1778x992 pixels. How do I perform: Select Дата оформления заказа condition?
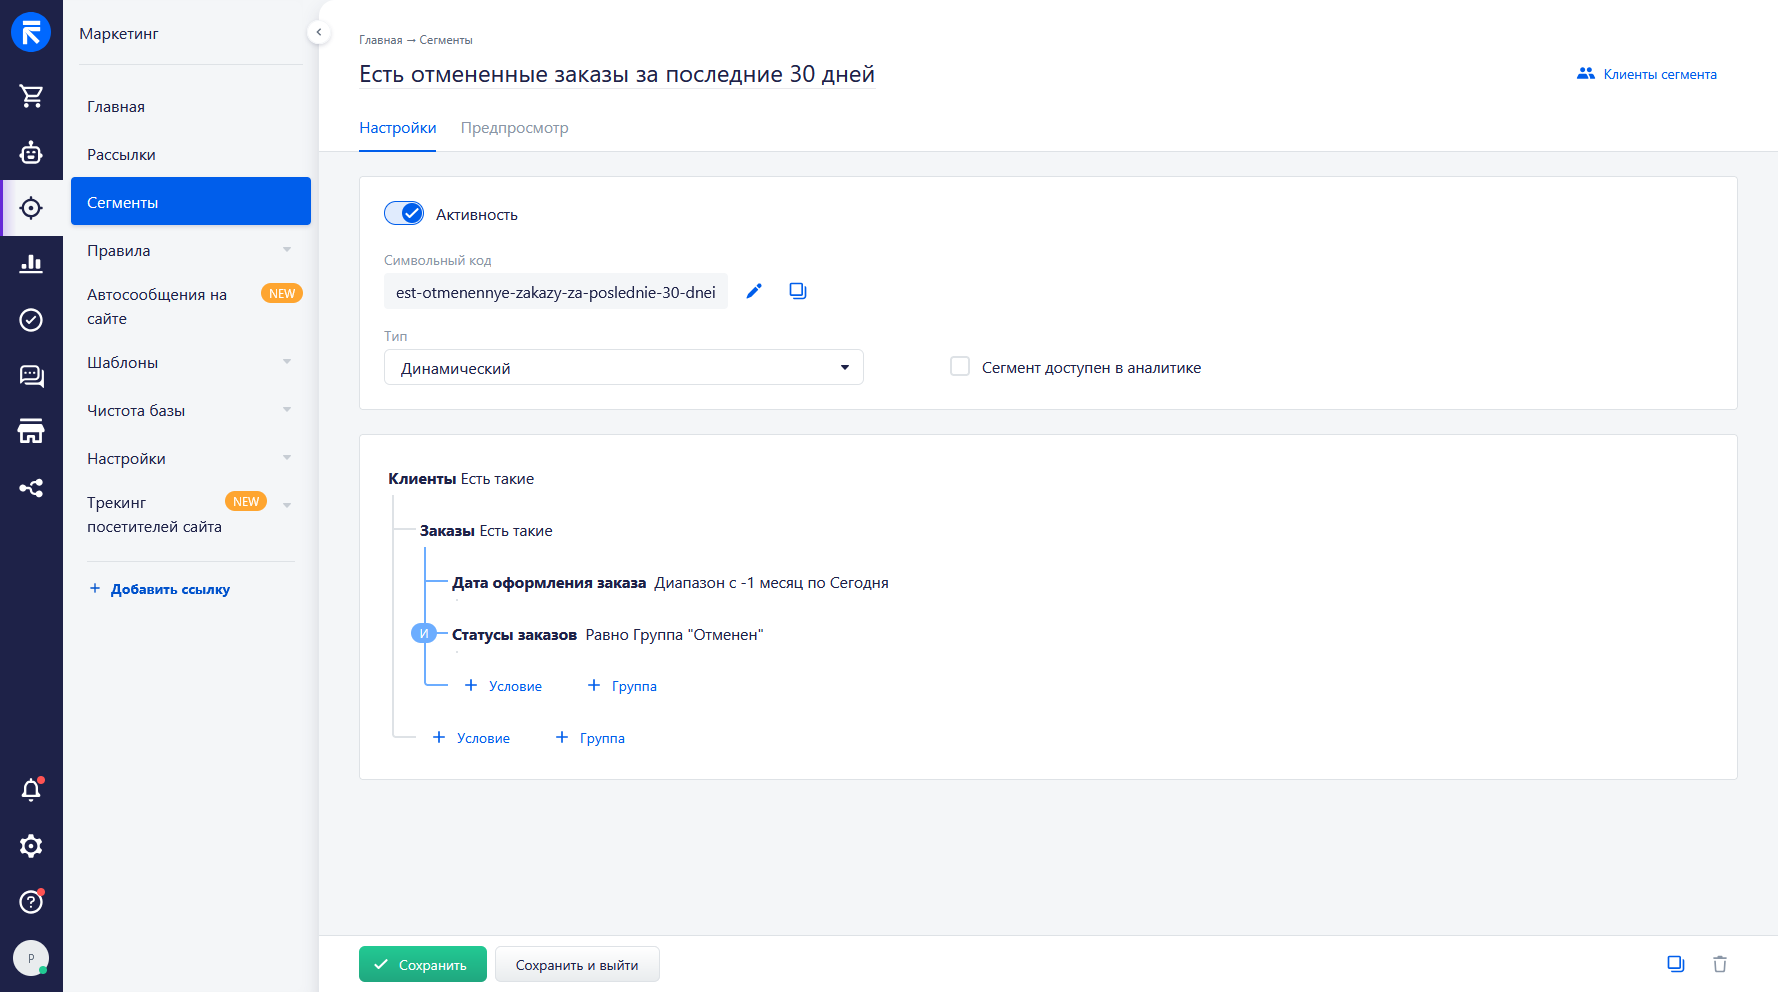[x=670, y=583]
